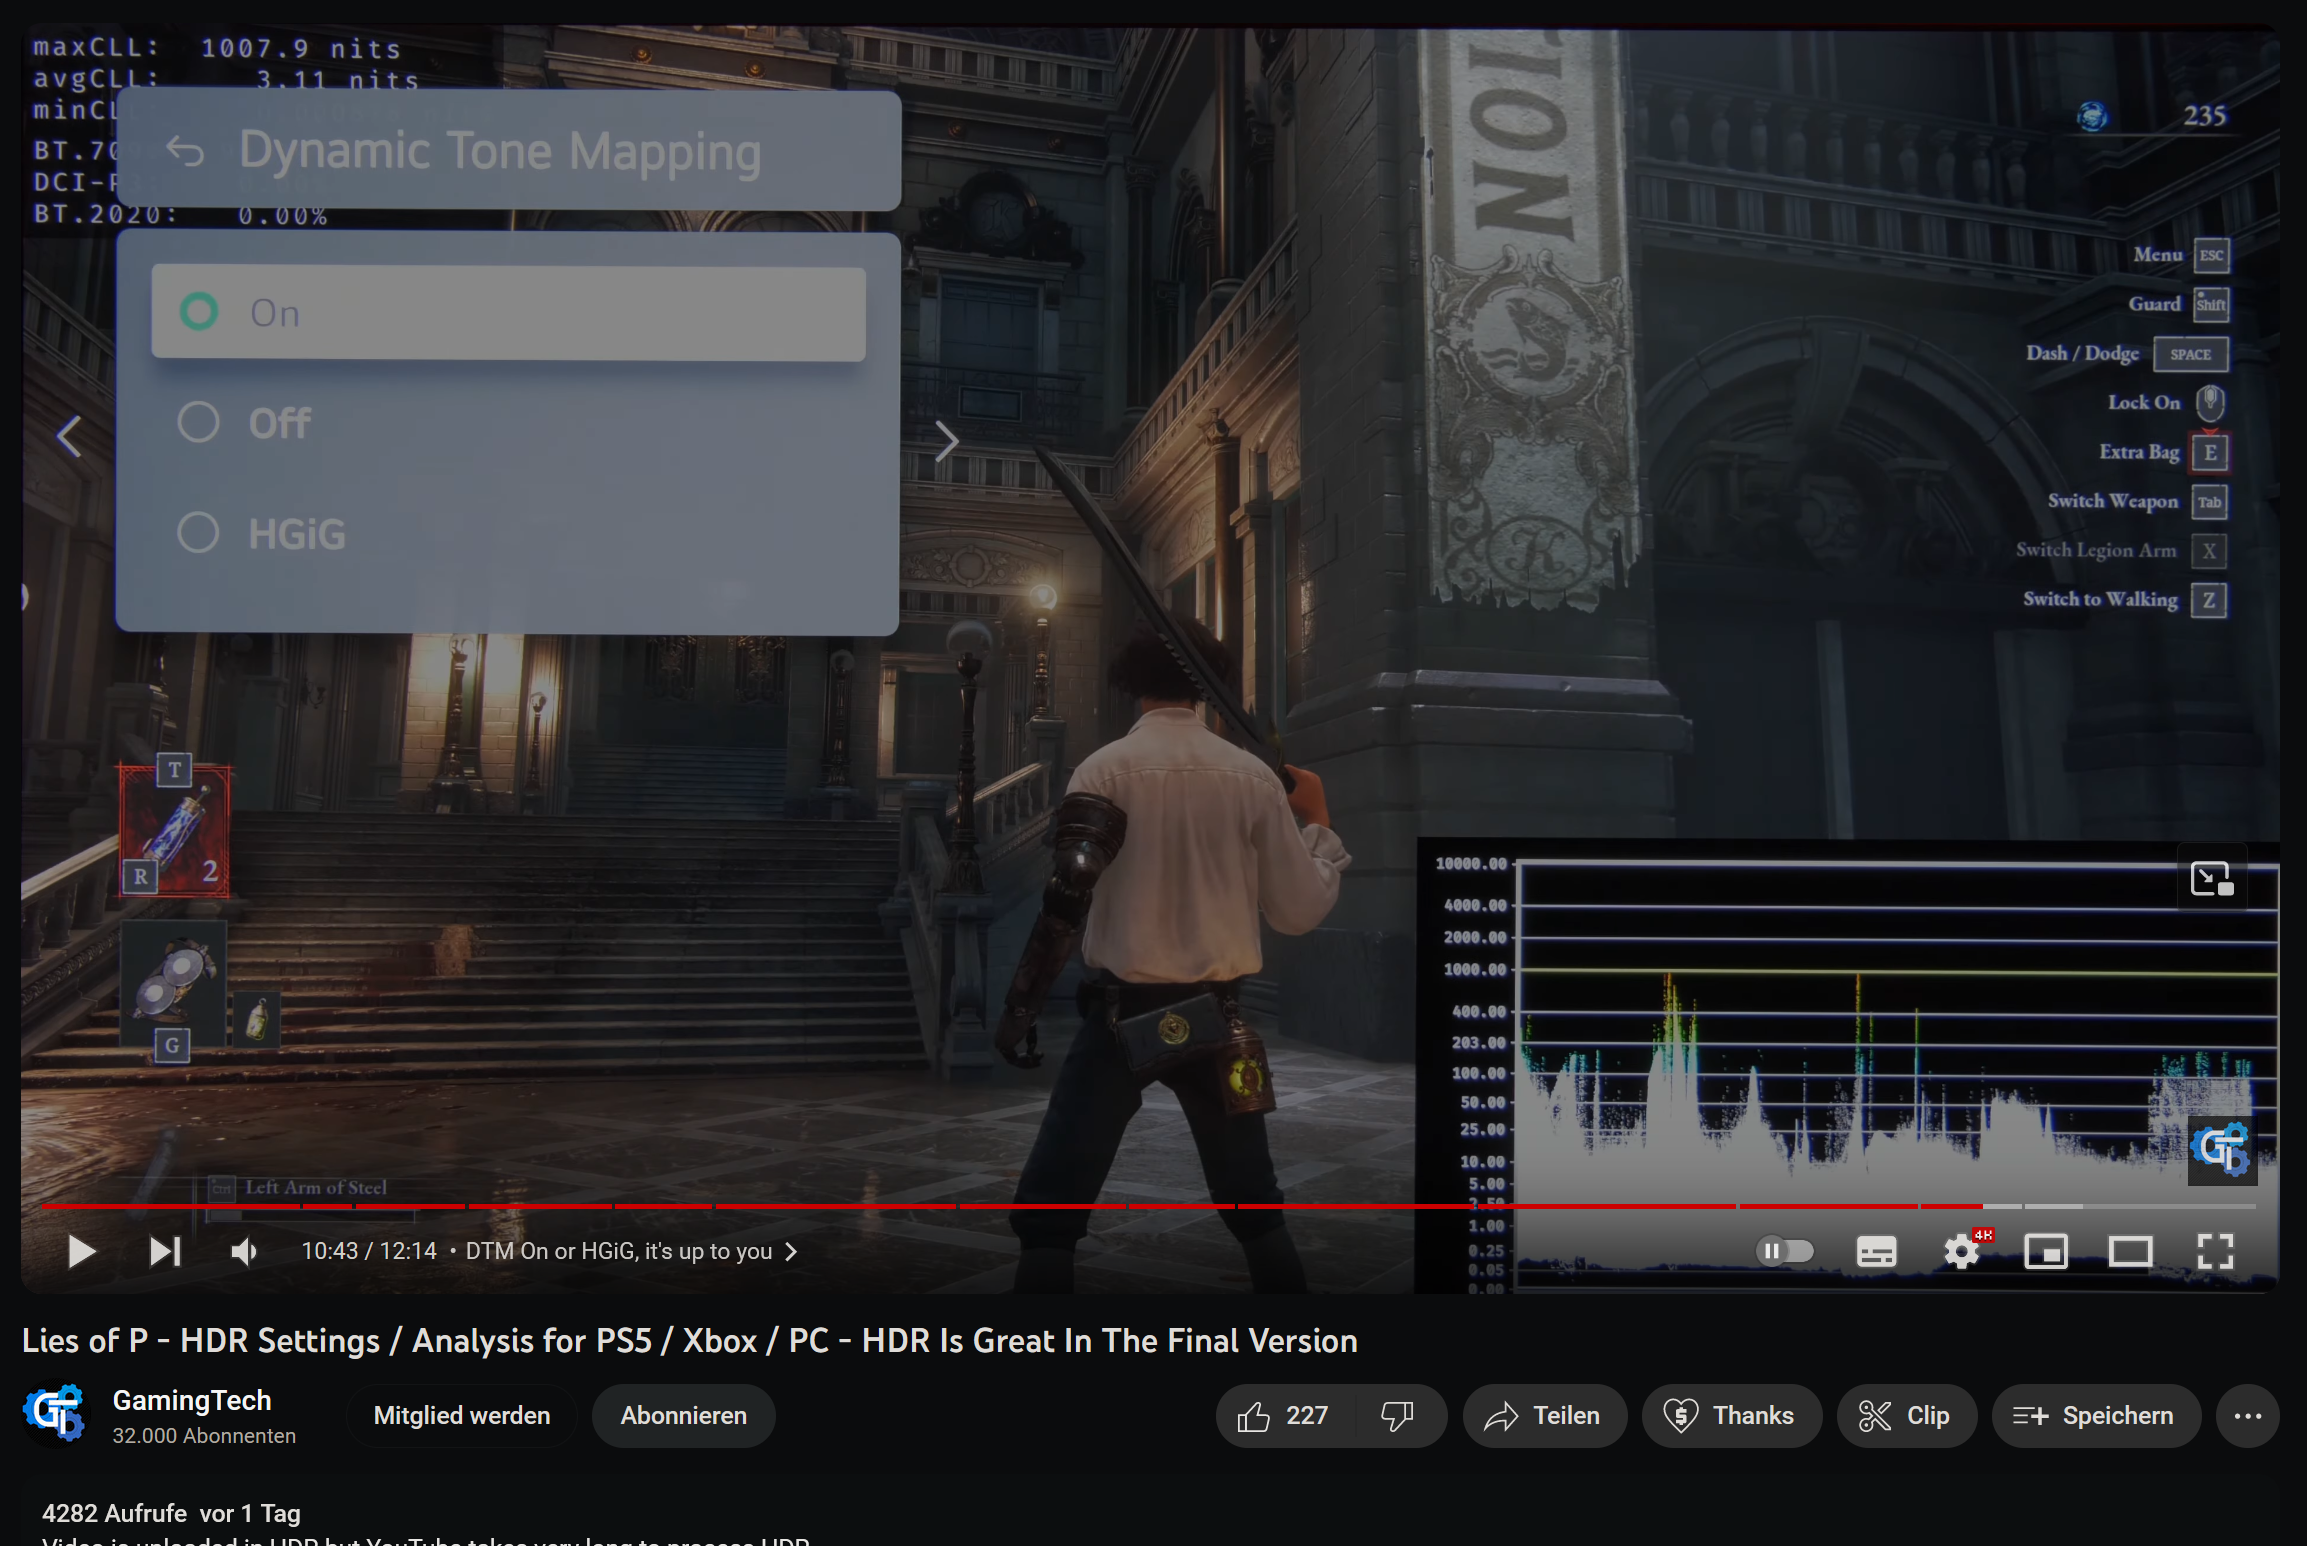Click the Abonnieren button

[x=683, y=1415]
